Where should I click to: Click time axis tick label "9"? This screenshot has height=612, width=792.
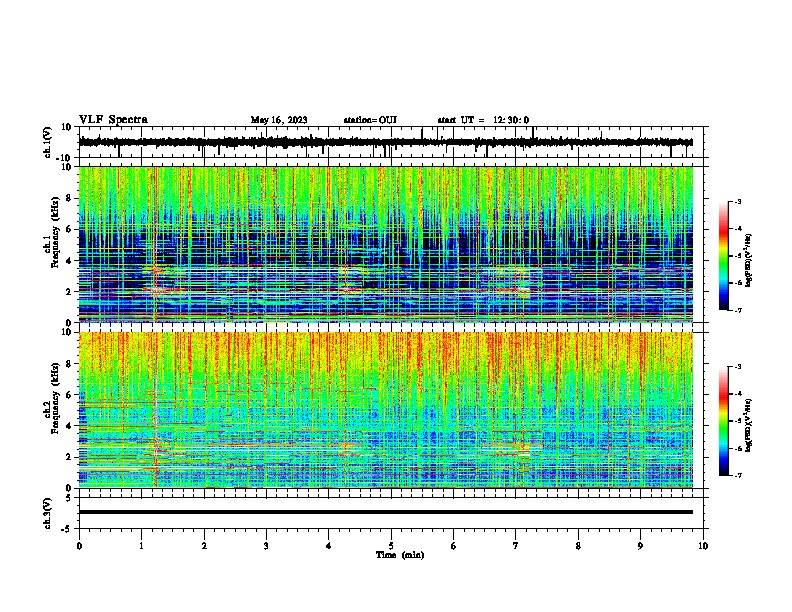point(640,546)
